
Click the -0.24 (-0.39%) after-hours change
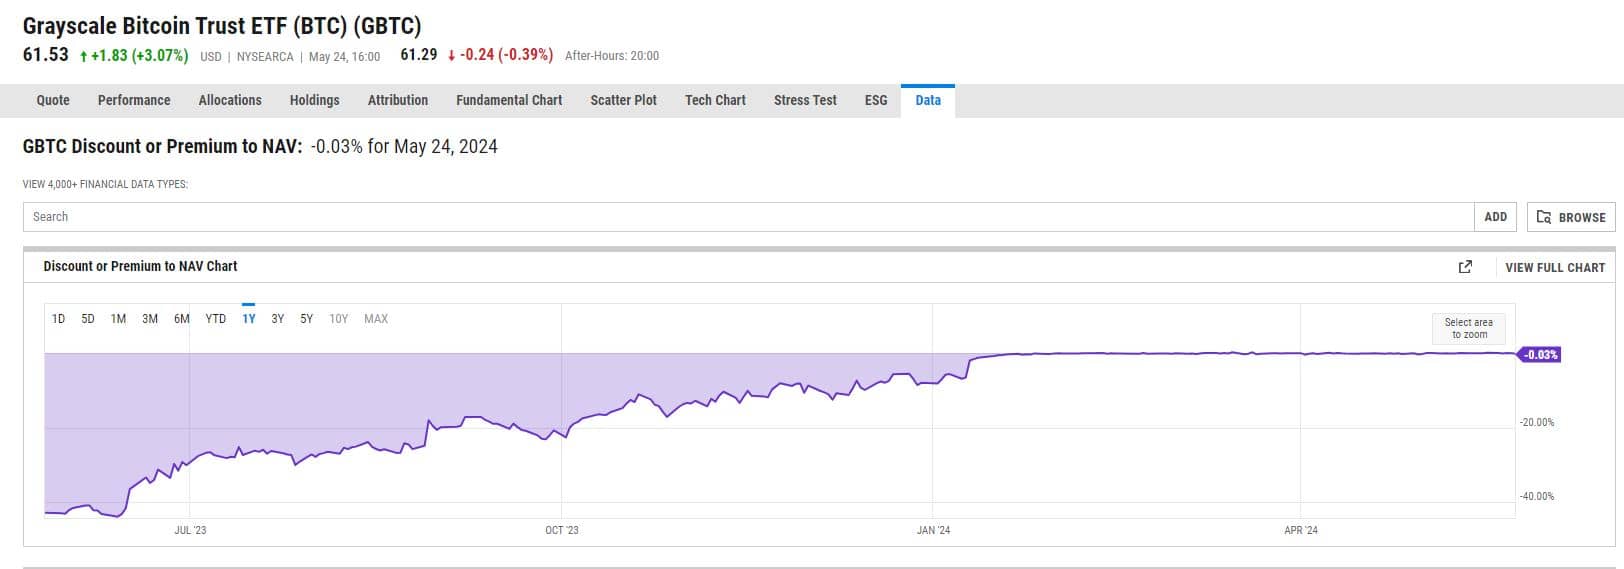point(500,55)
